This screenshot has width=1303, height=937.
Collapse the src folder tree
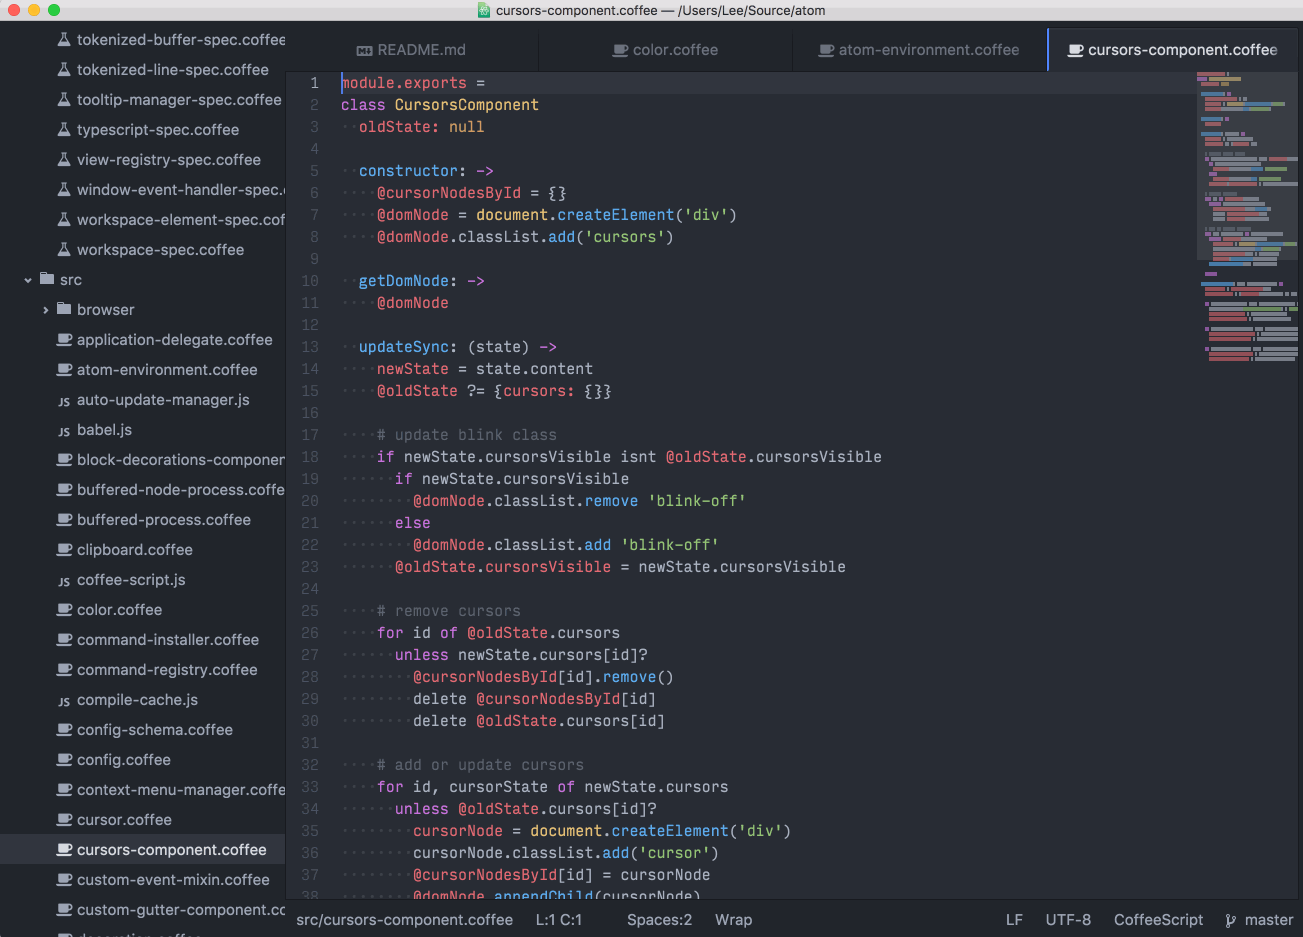click(x=28, y=280)
